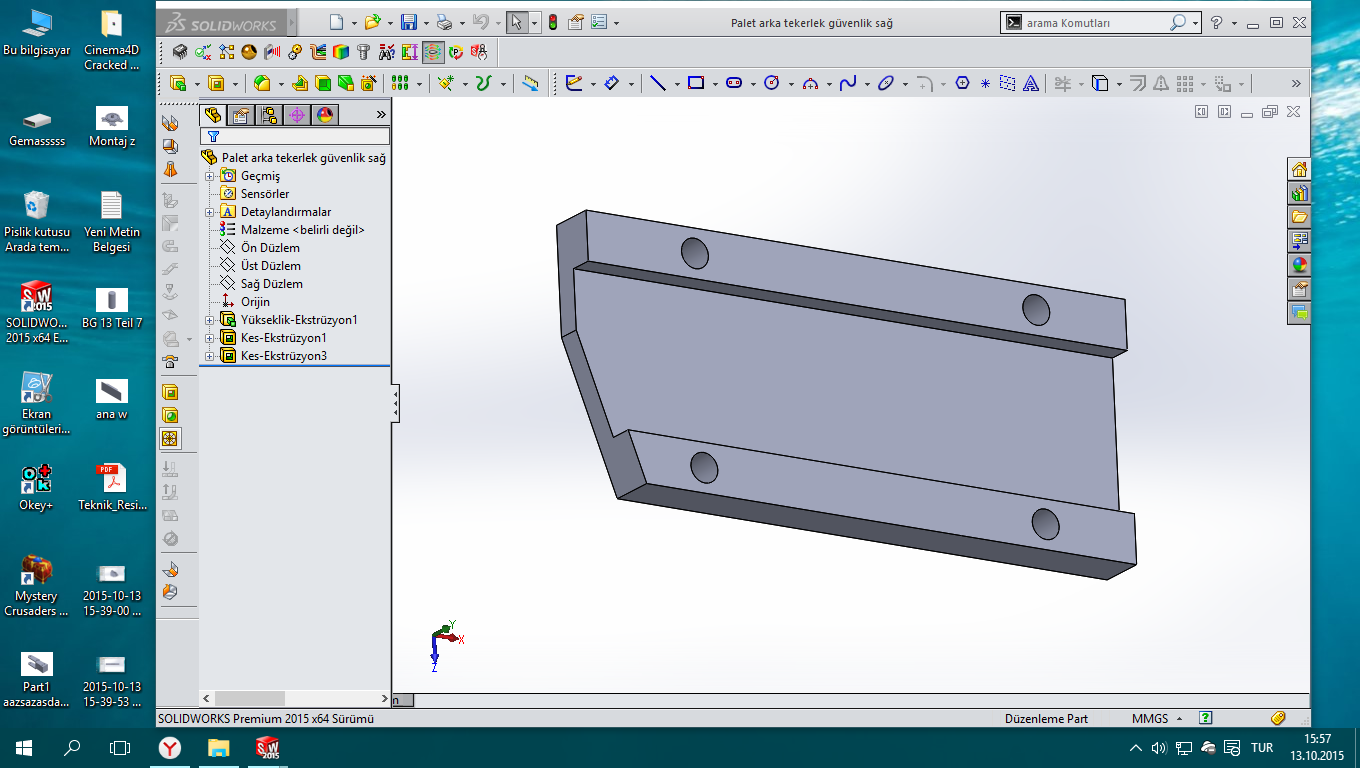The image size is (1360, 768).
Task: Open Windows Start menu
Action: coord(24,747)
